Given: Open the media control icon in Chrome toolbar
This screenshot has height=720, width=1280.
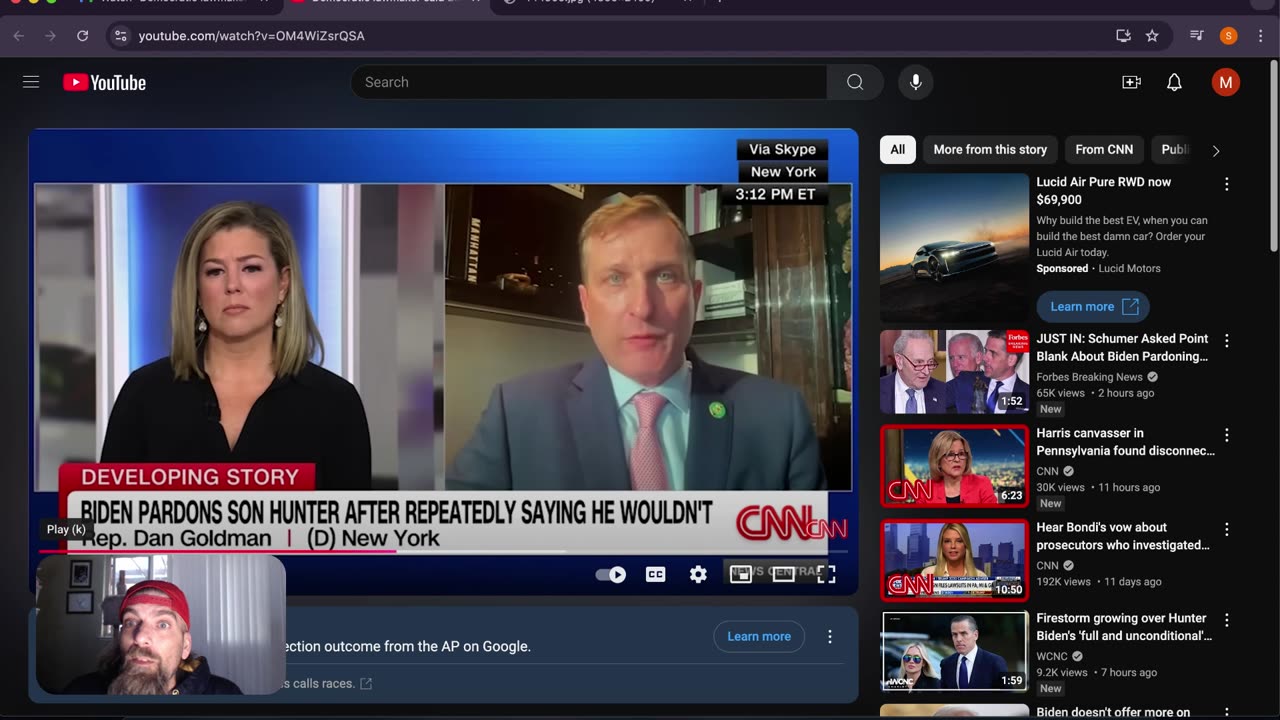Looking at the screenshot, I should [1196, 36].
